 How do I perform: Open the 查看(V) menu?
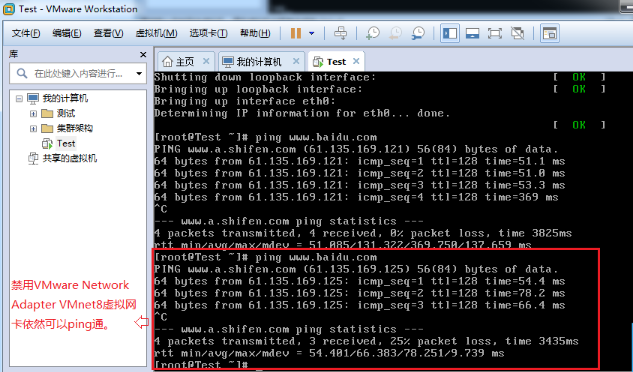pos(108,33)
